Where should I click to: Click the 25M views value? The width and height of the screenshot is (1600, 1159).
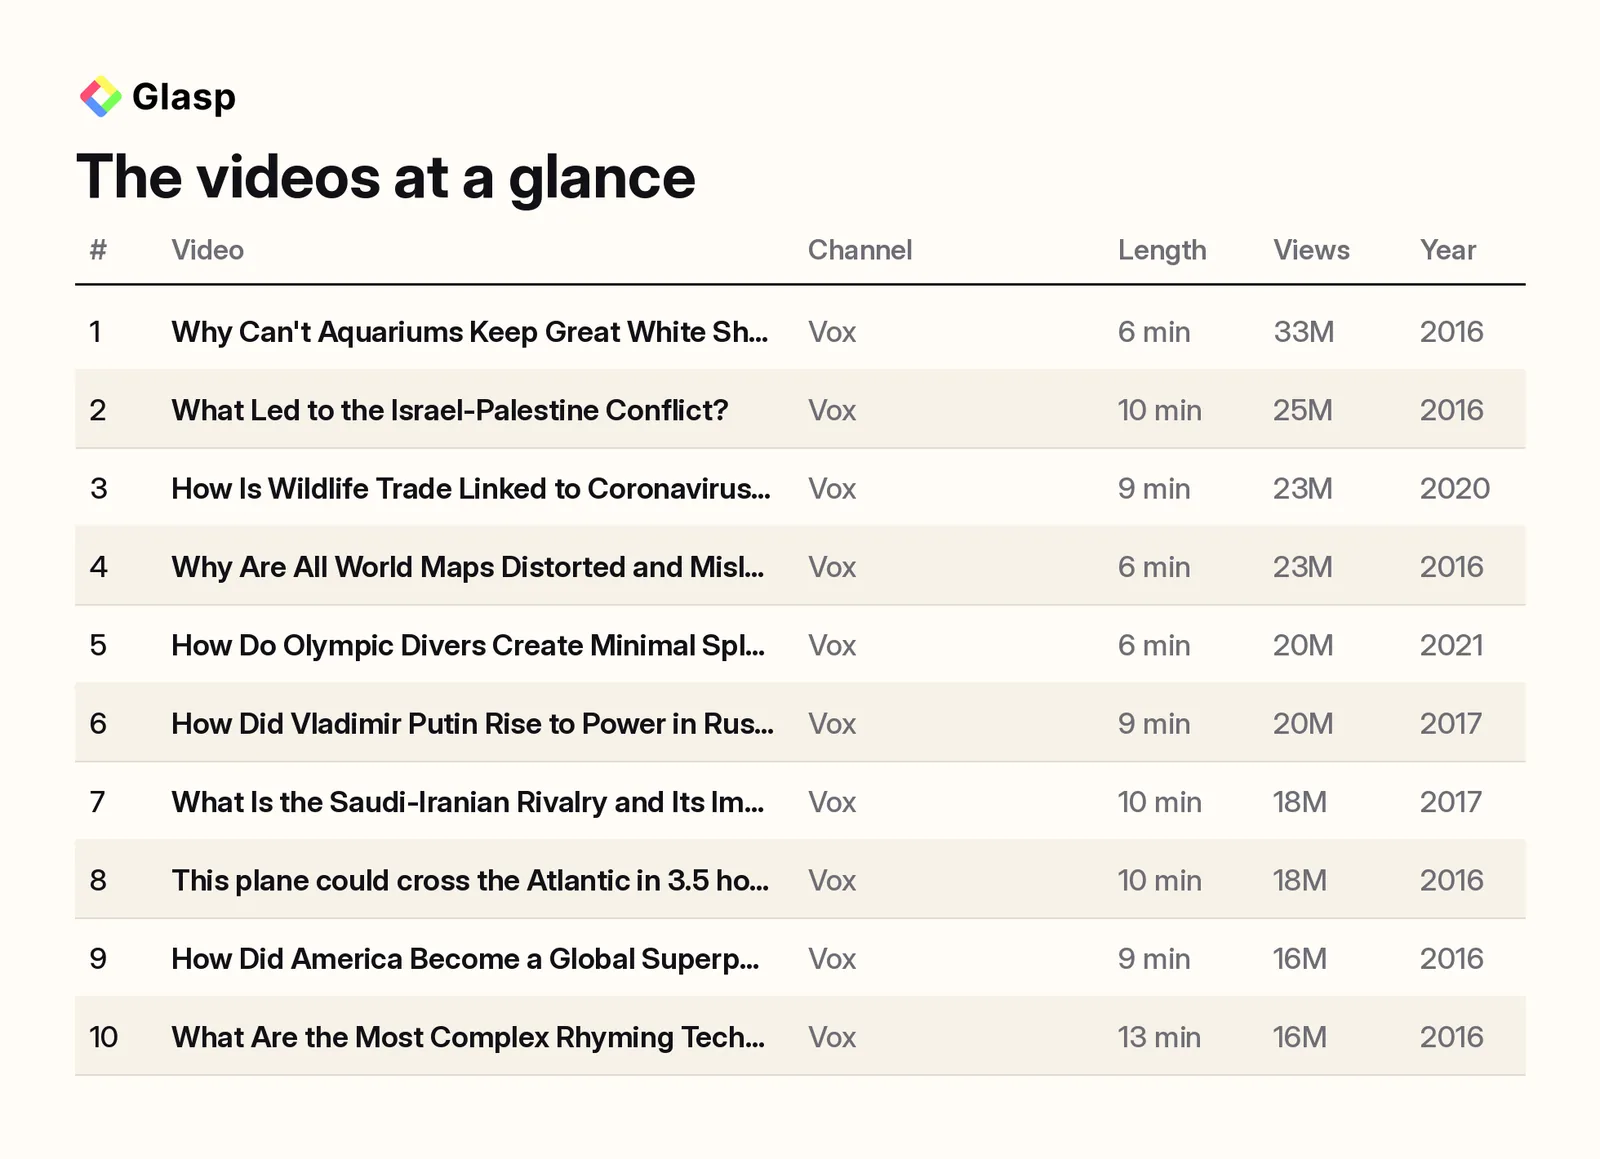click(x=1303, y=410)
